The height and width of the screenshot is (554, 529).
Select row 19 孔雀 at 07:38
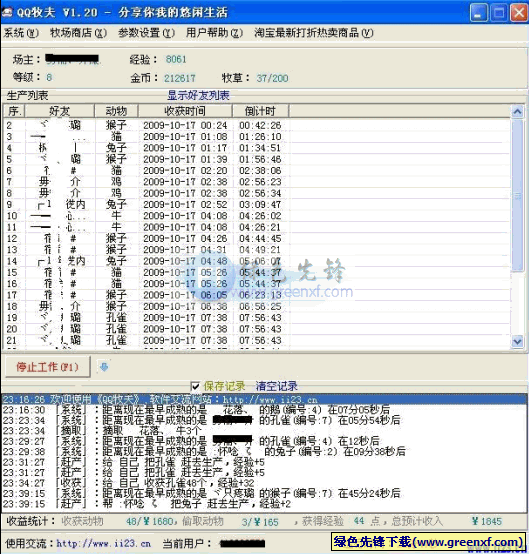click(x=257, y=317)
